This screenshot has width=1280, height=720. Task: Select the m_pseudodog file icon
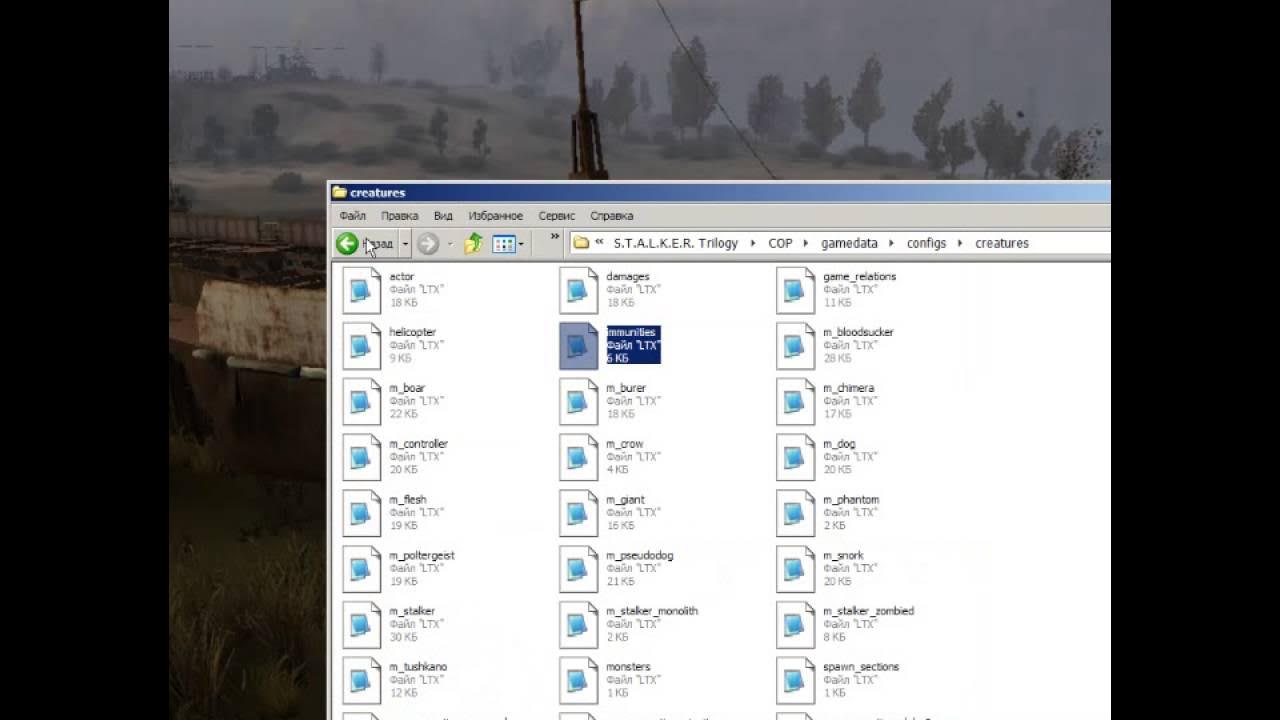click(x=578, y=570)
